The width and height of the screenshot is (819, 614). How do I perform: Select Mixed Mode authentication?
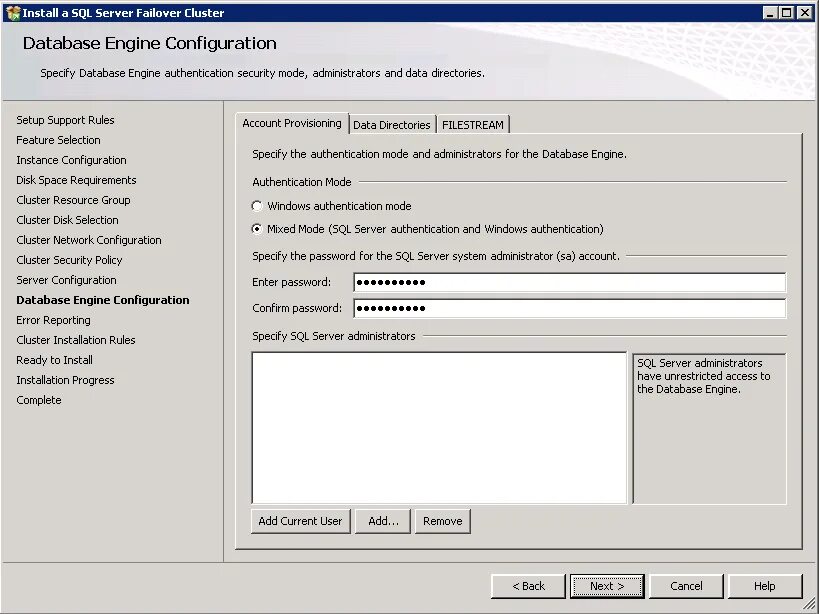coord(257,228)
